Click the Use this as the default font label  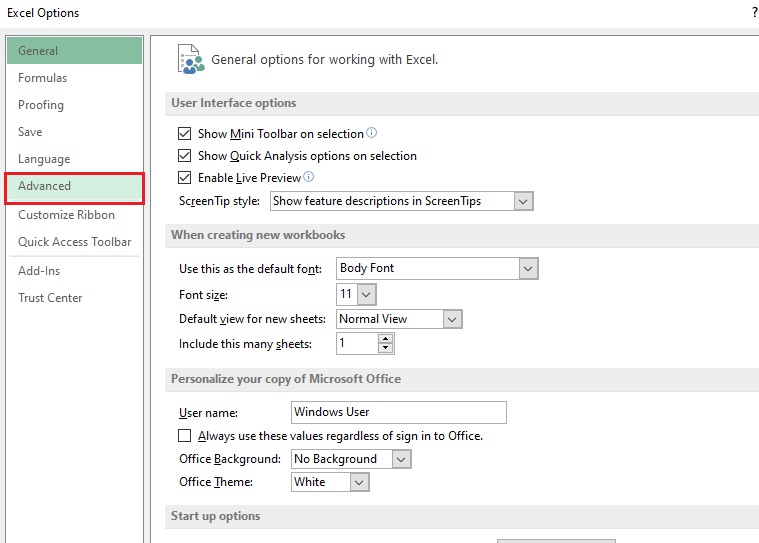[x=250, y=269]
